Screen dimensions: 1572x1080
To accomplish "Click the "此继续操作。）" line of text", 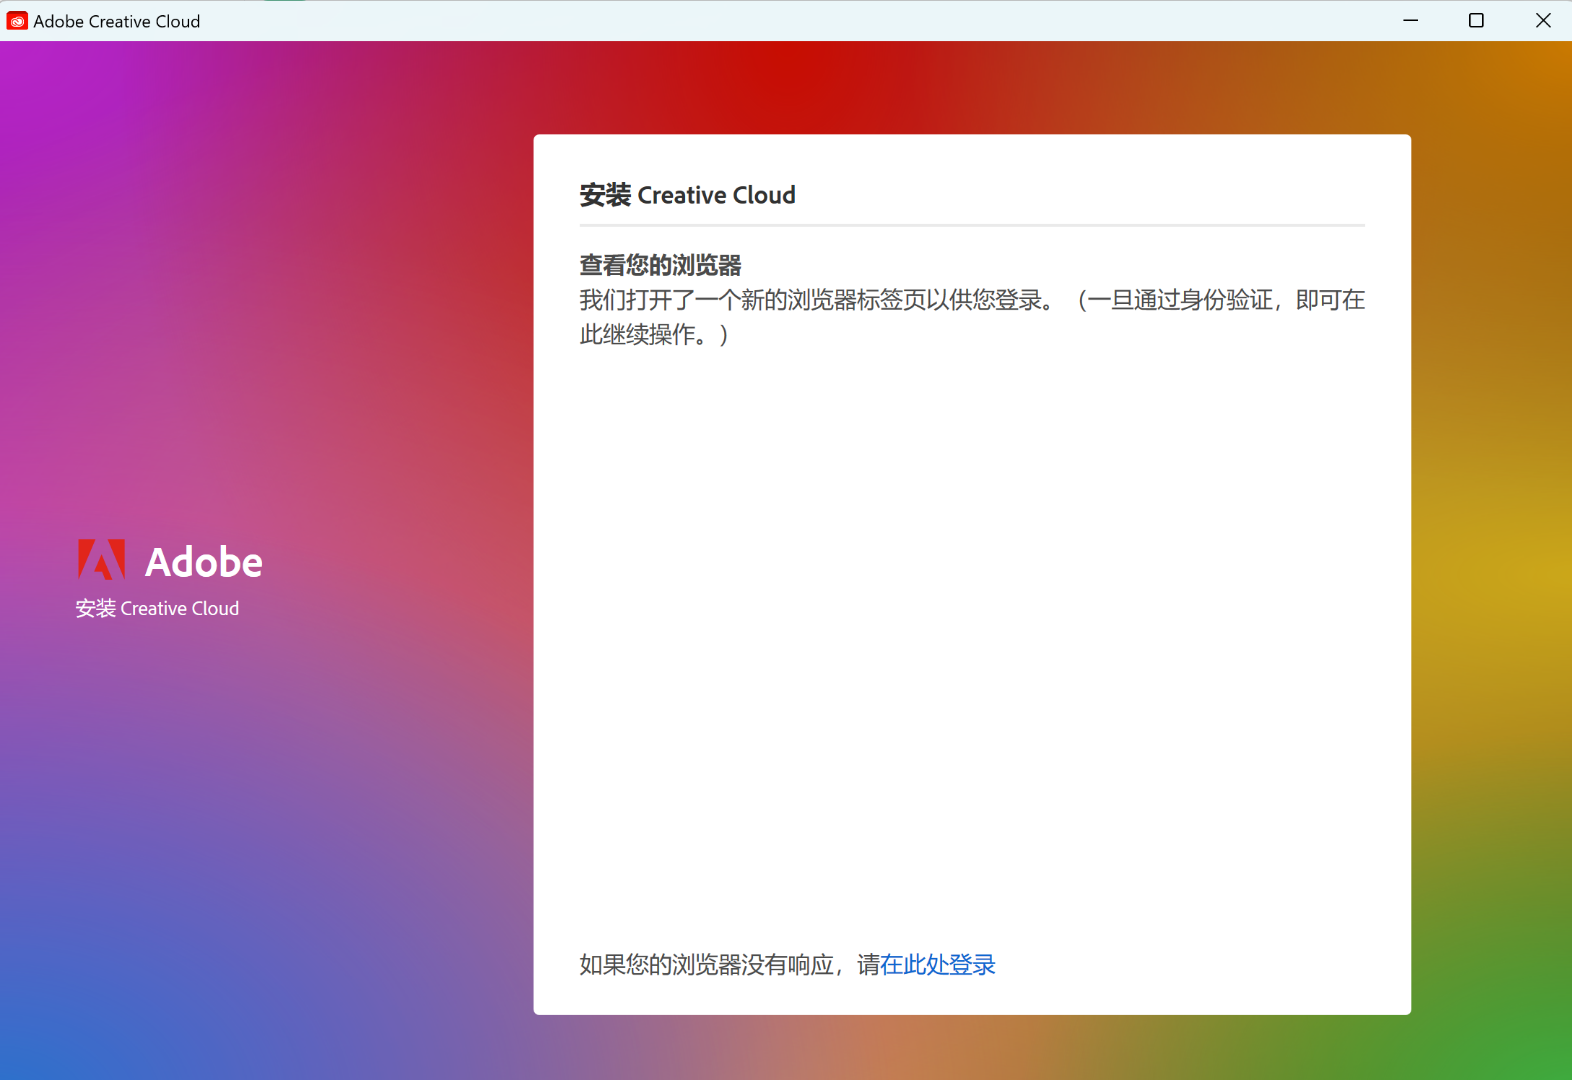I will [x=654, y=335].
